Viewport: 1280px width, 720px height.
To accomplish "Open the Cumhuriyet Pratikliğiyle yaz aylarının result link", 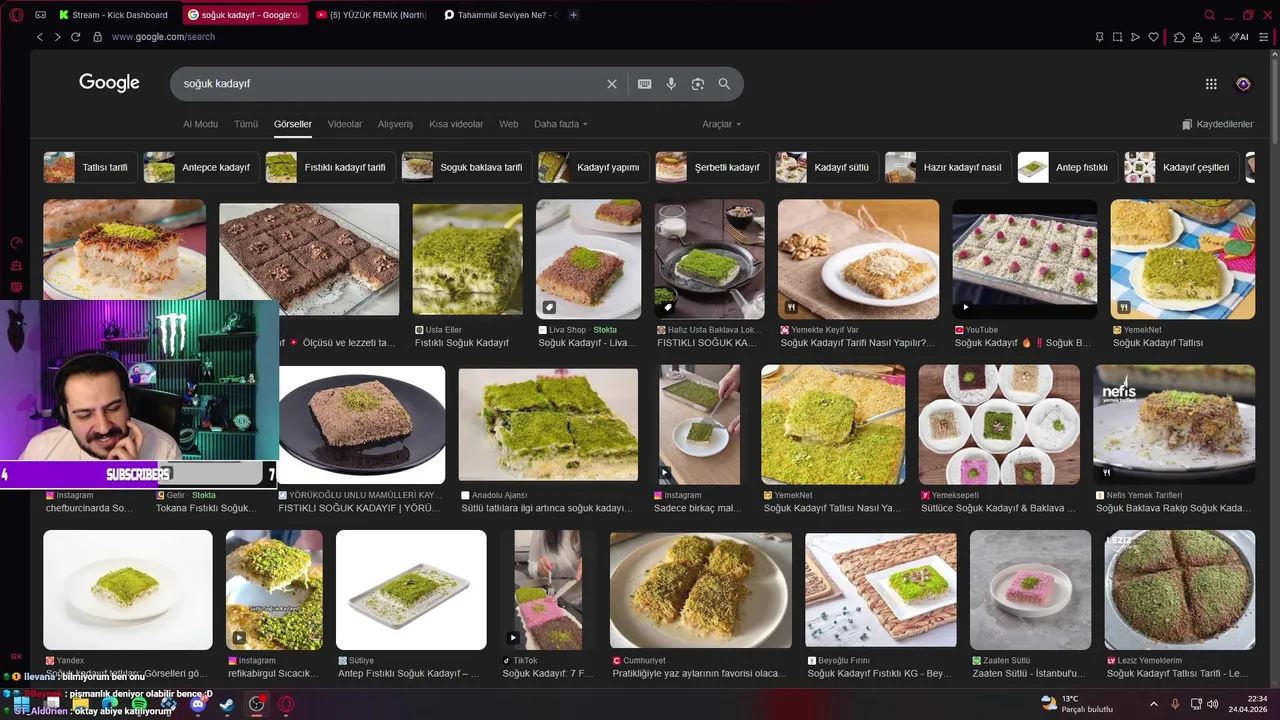I will pyautogui.click(x=700, y=674).
